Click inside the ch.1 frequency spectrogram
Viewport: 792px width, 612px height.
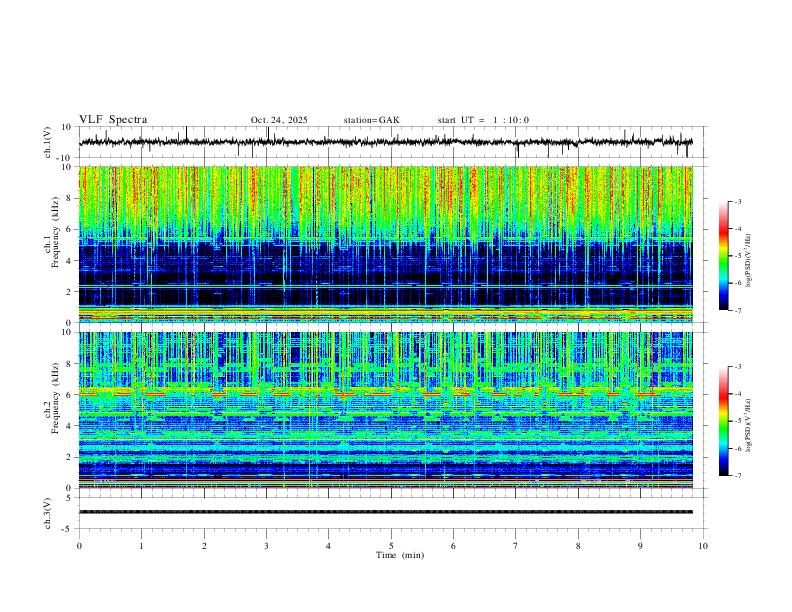click(386, 244)
